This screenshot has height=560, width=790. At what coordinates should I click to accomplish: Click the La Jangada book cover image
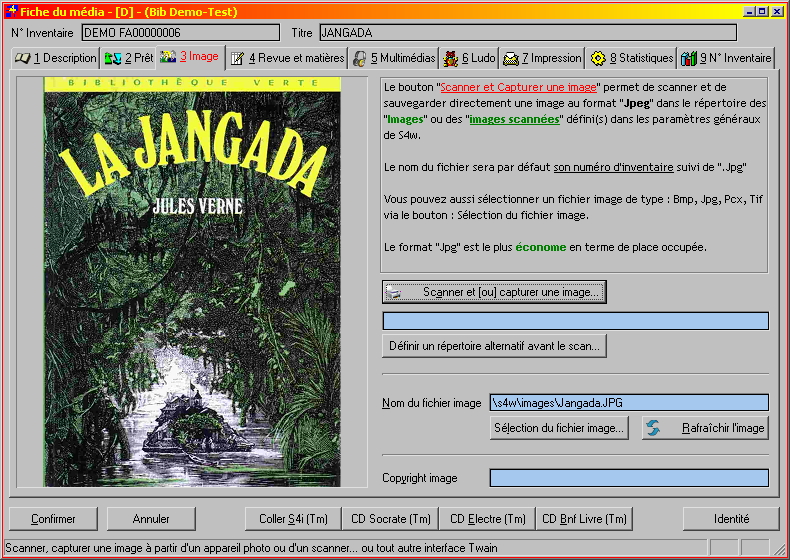[192, 282]
